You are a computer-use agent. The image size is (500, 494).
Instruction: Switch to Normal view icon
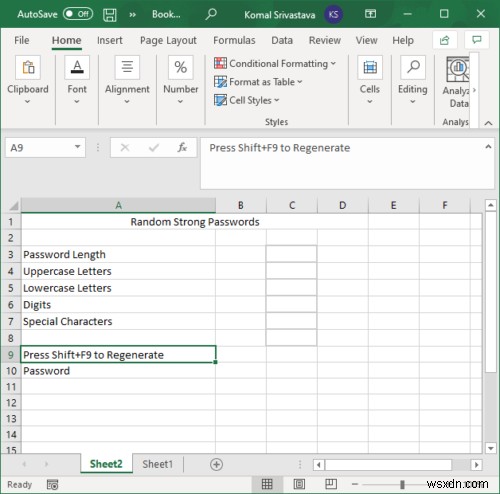click(x=267, y=484)
